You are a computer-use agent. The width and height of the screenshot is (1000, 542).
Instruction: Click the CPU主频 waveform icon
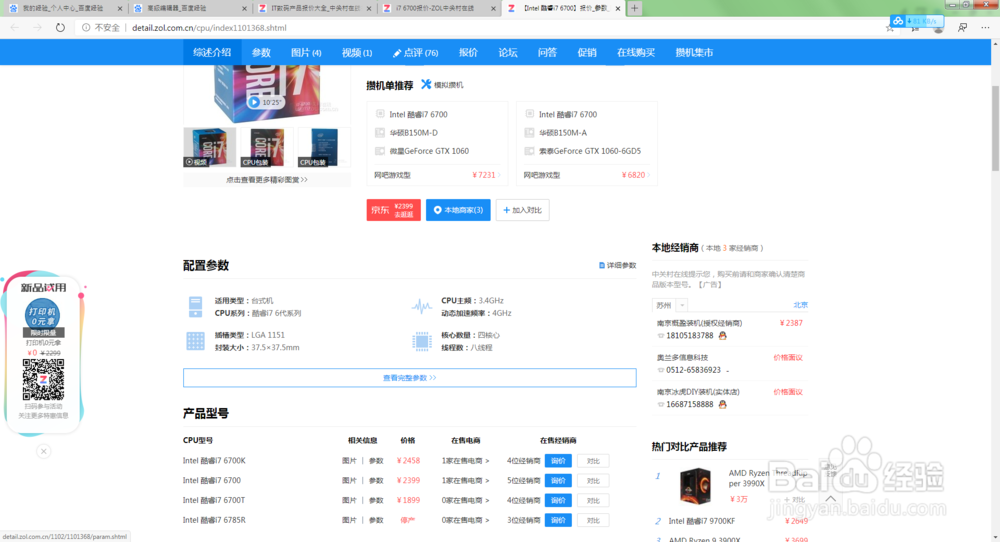pos(422,307)
